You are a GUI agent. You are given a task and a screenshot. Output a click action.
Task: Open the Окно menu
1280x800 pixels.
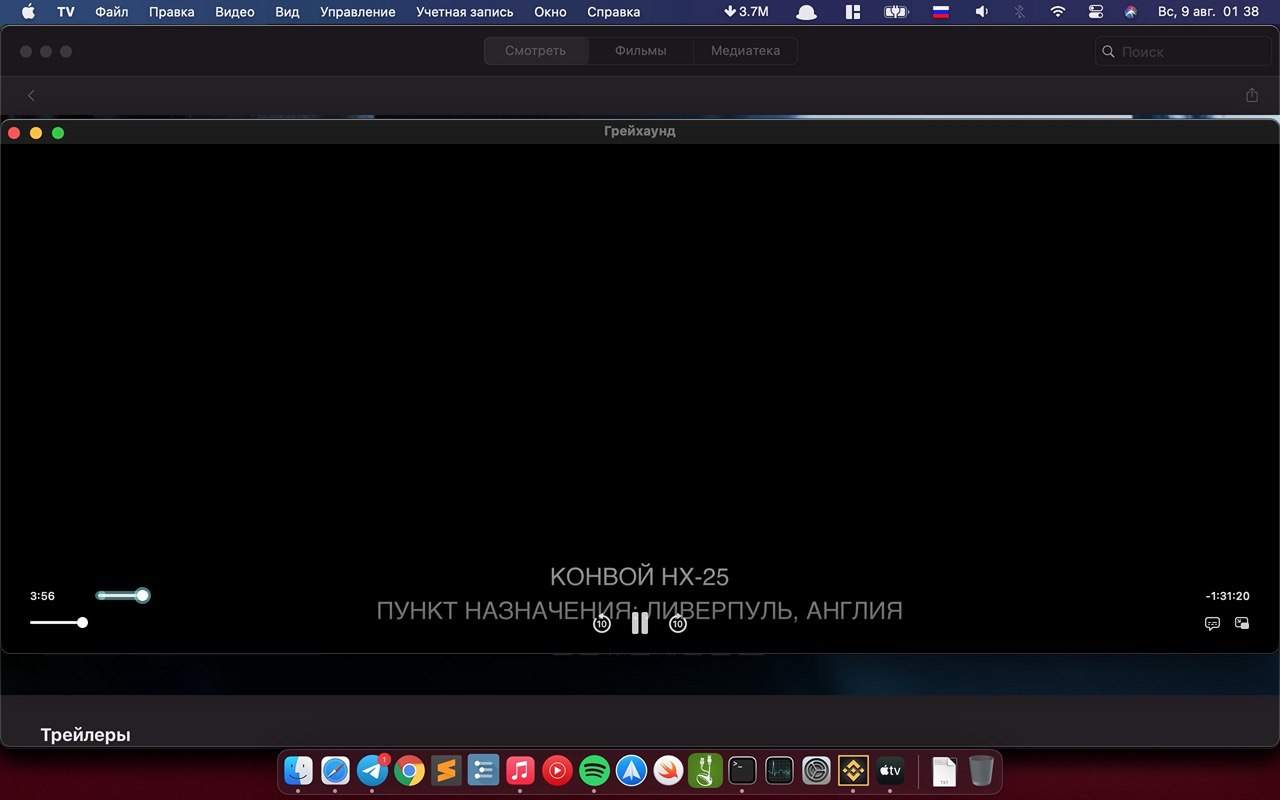click(x=550, y=12)
